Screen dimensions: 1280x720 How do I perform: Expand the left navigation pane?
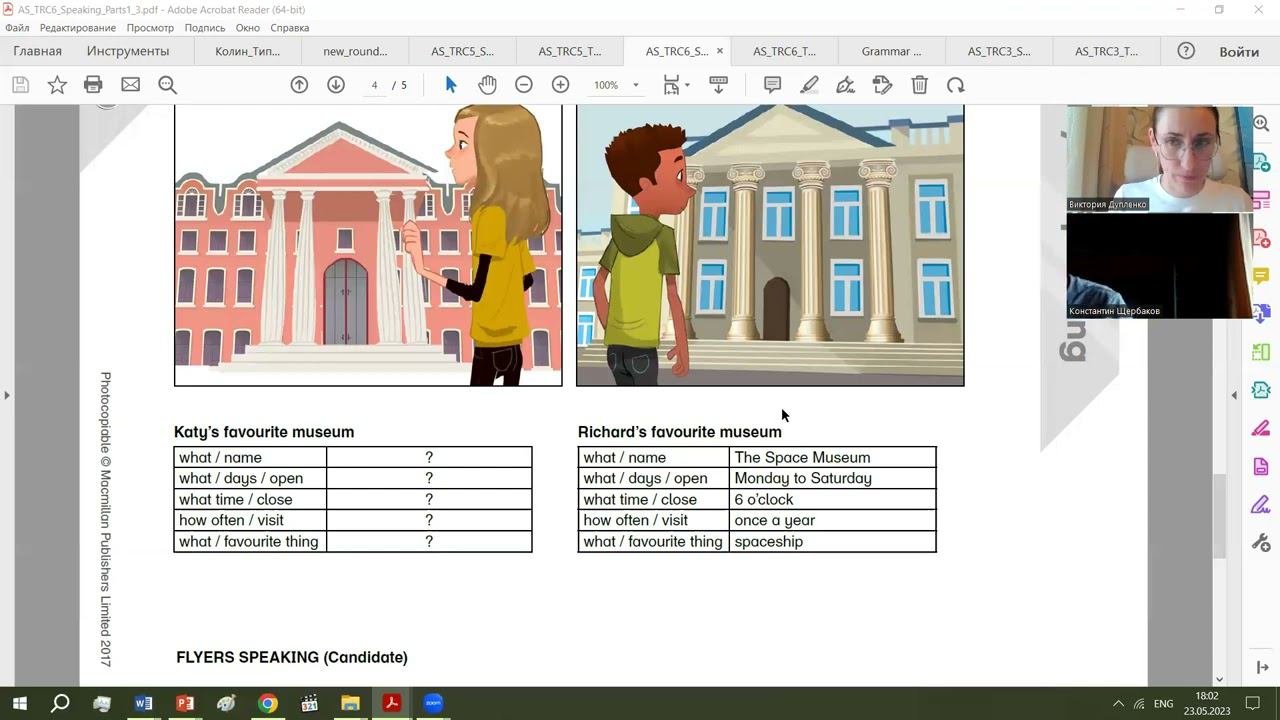[x=7, y=395]
